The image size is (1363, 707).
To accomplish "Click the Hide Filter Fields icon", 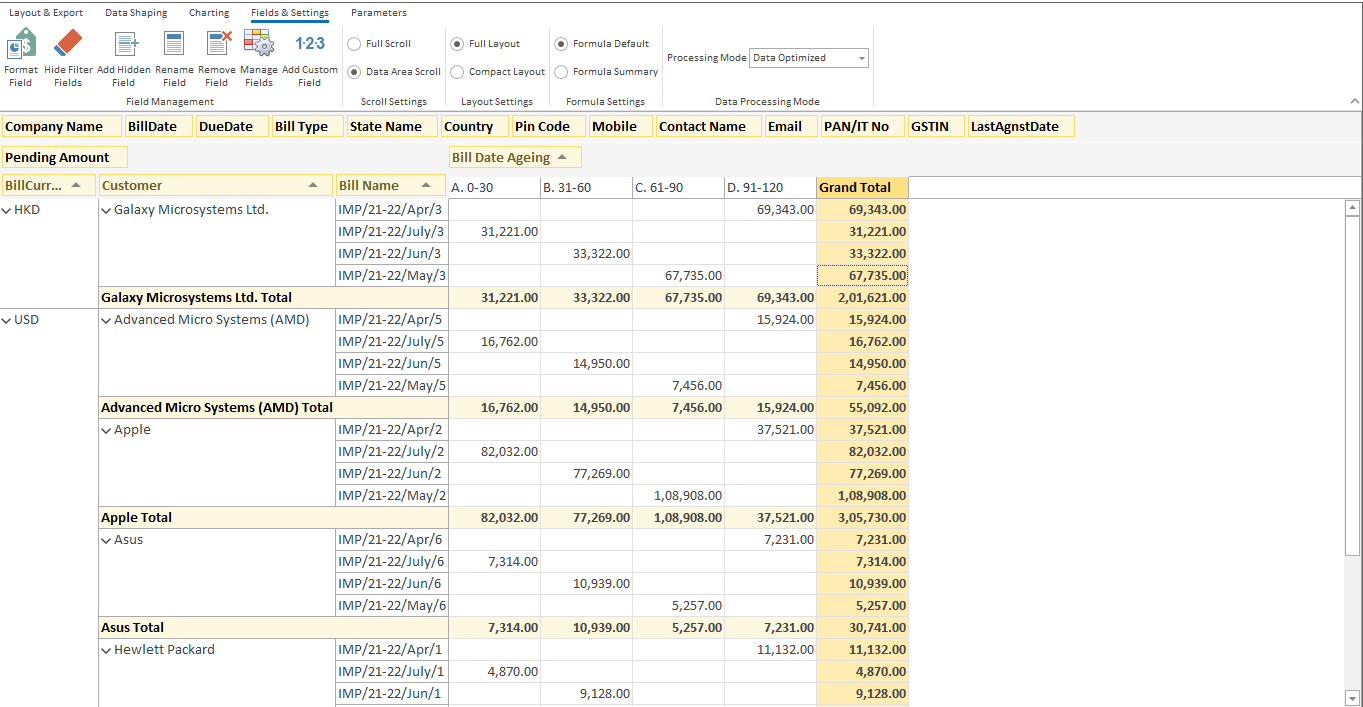I will [67, 45].
